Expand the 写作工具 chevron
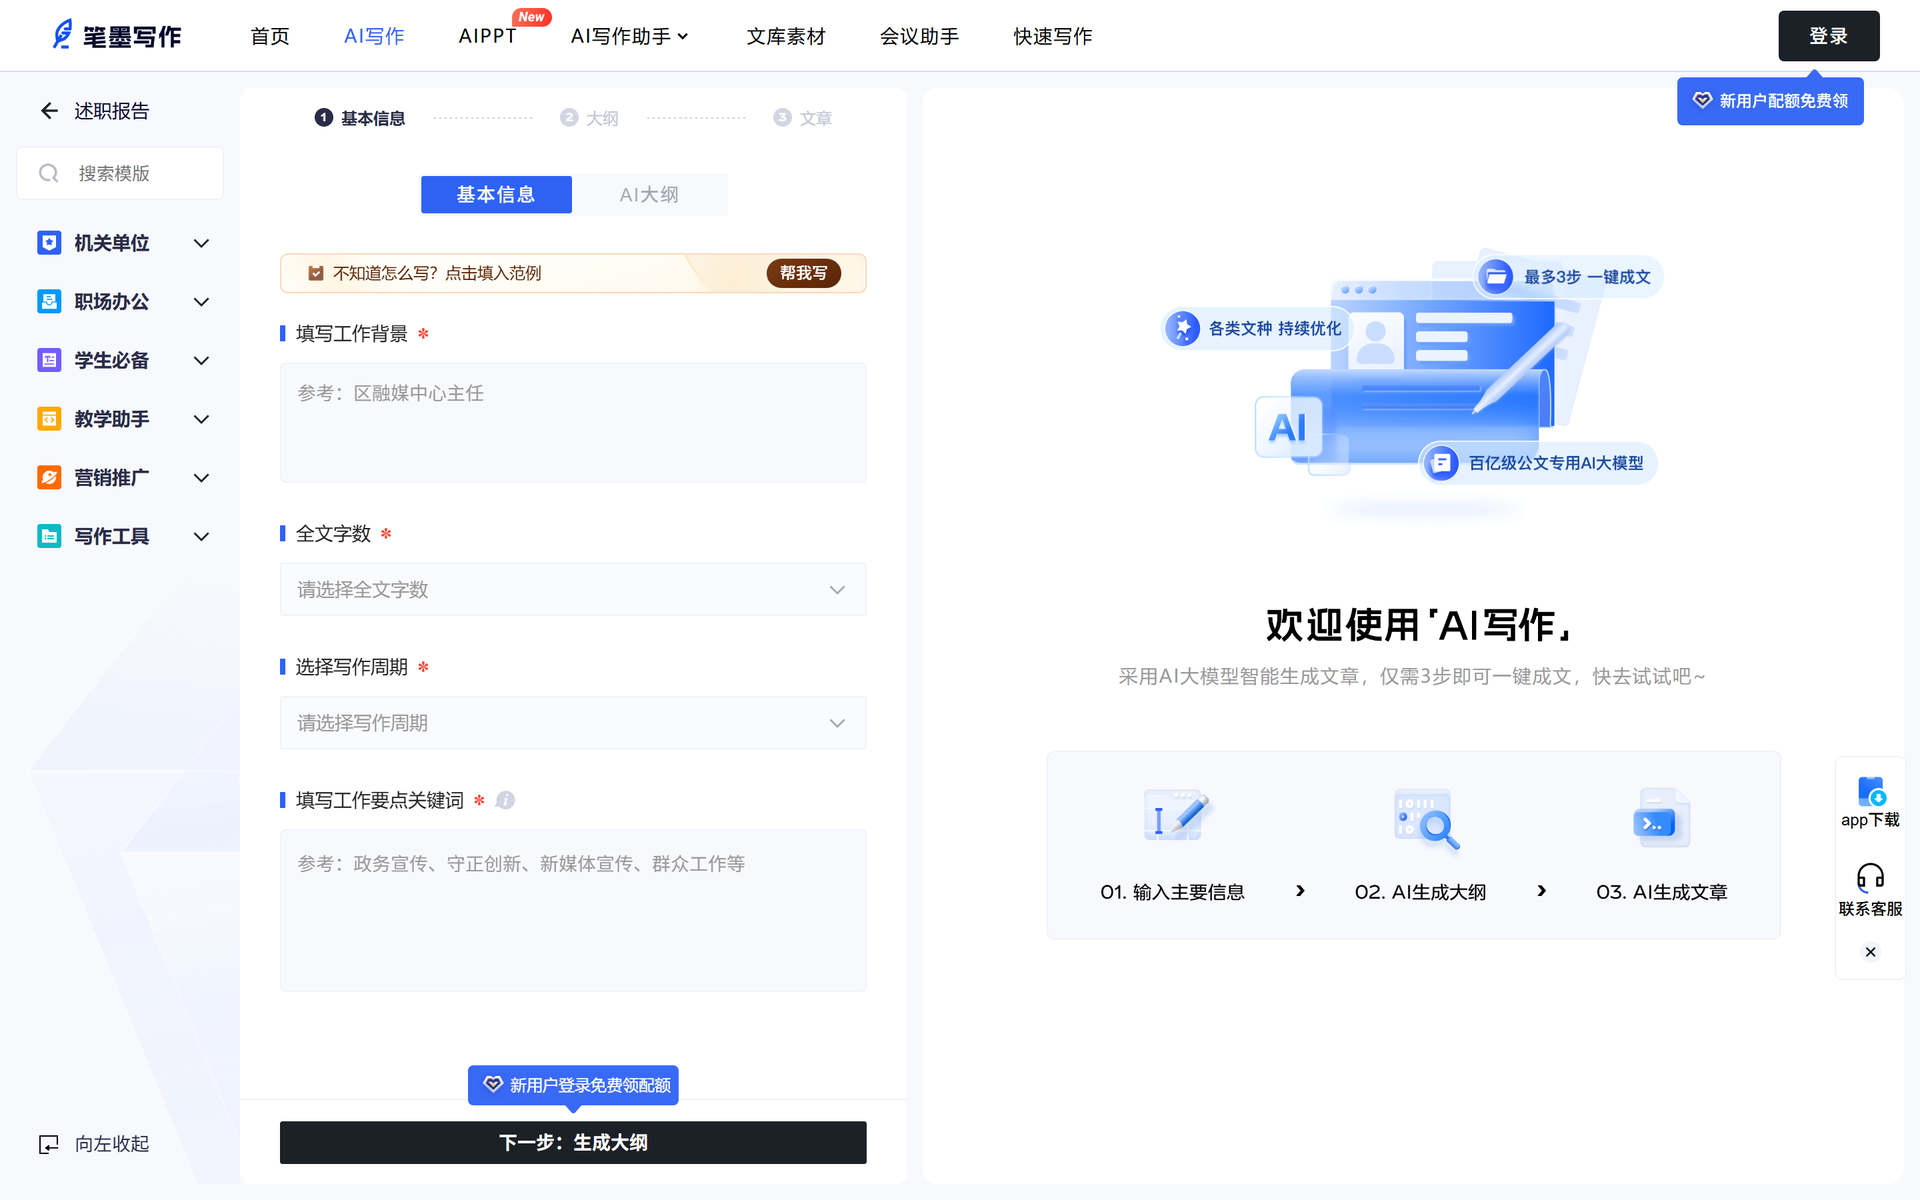 click(201, 536)
